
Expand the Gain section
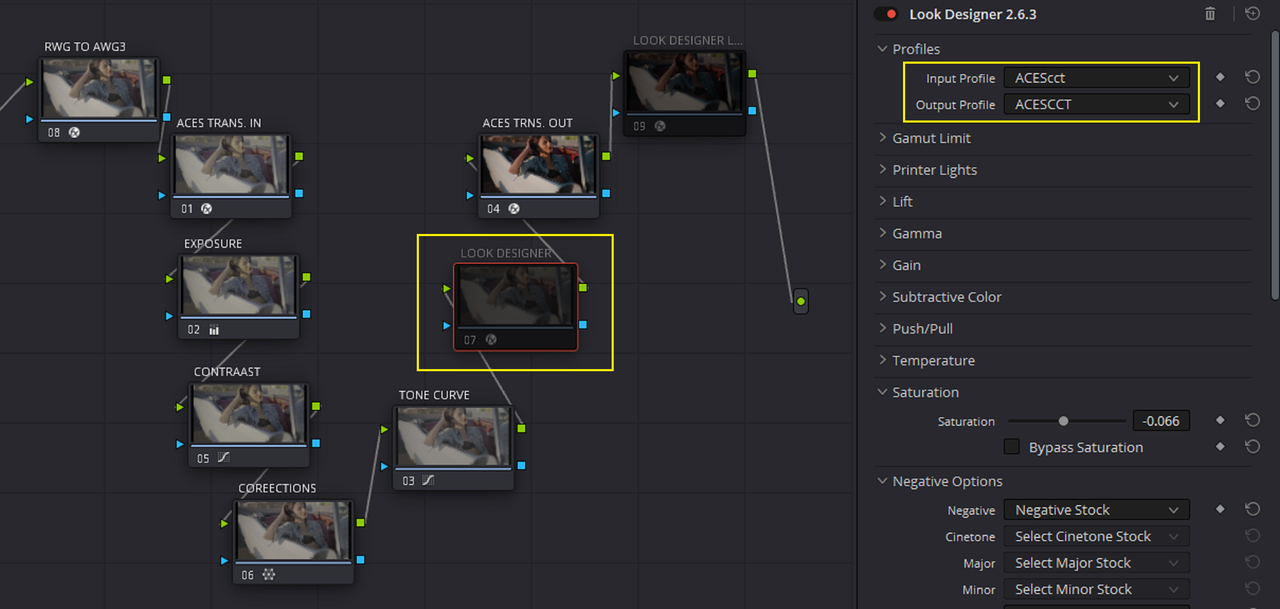883,265
